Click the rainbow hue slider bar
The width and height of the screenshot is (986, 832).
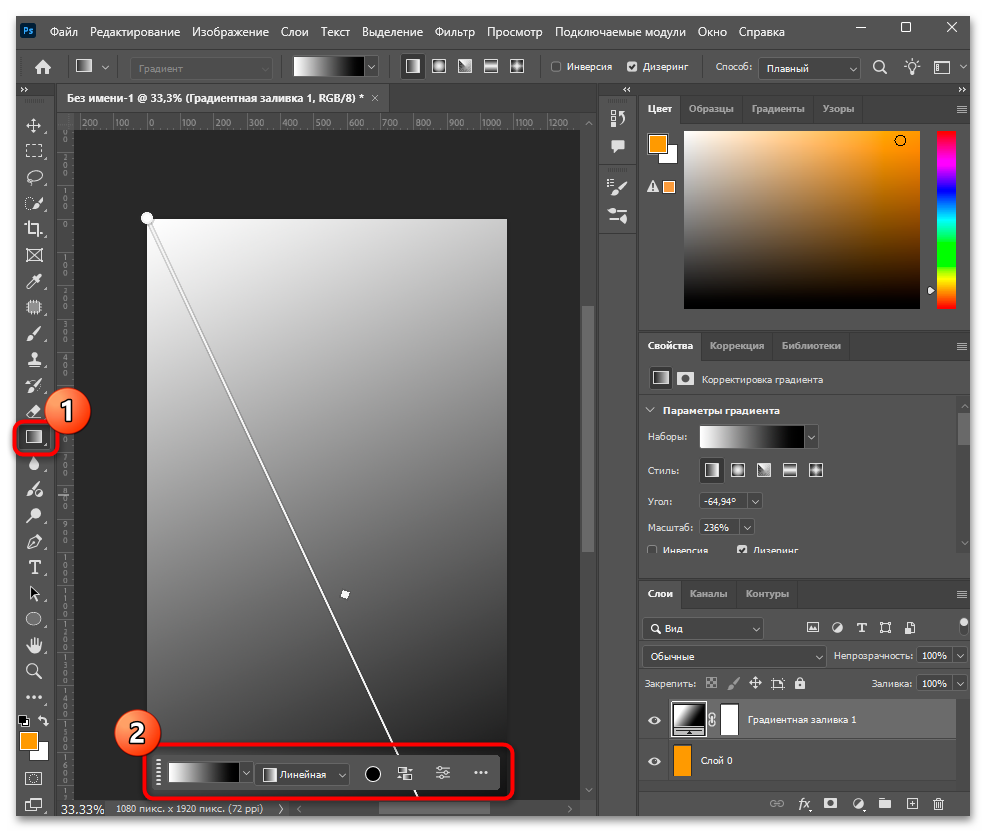[946, 220]
